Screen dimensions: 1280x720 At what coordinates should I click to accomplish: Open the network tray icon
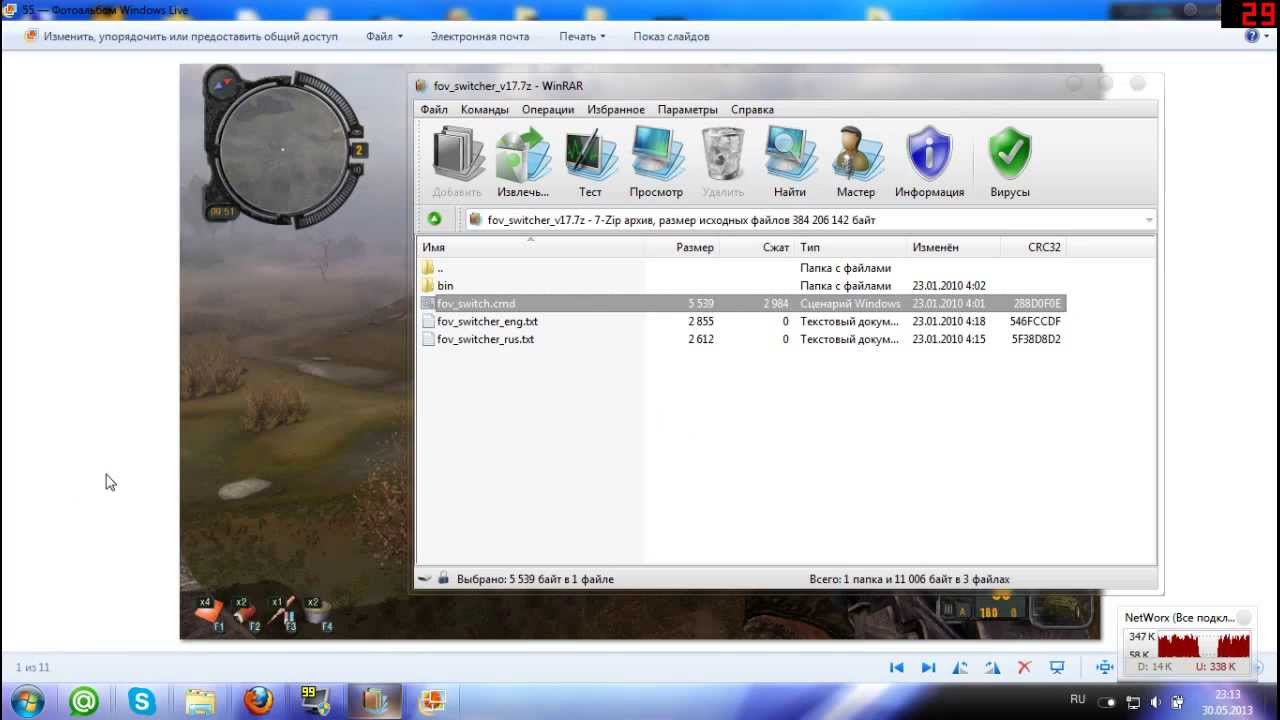tap(1134, 702)
